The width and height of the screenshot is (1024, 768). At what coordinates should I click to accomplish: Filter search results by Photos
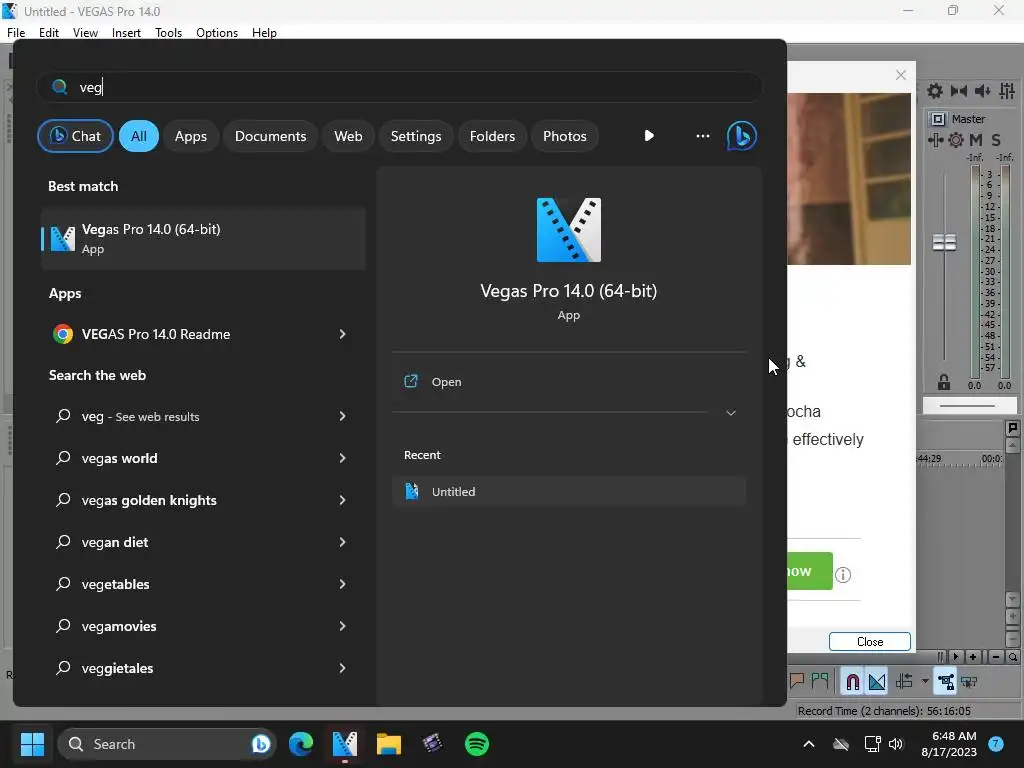565,136
